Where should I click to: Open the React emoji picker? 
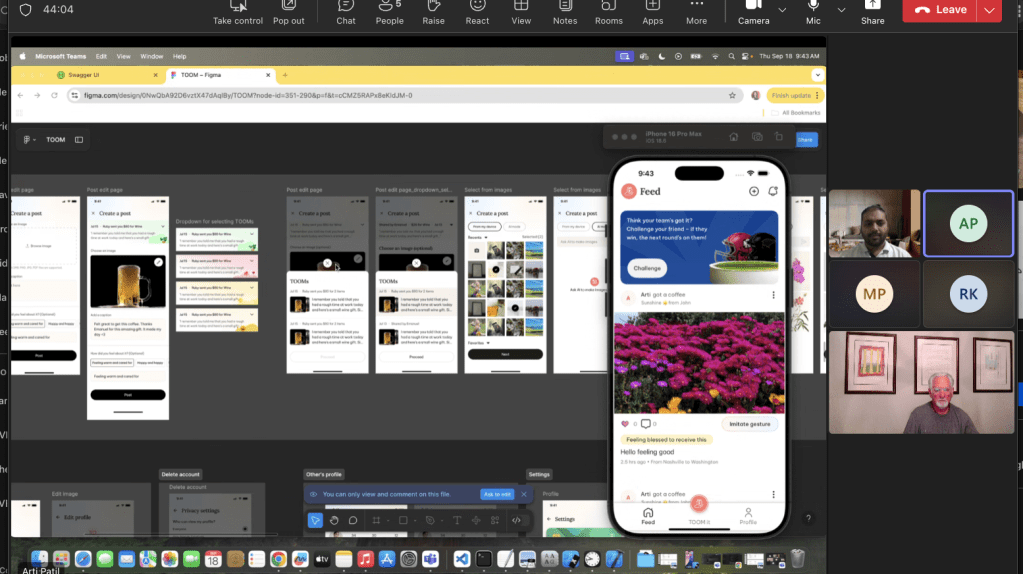(x=477, y=11)
